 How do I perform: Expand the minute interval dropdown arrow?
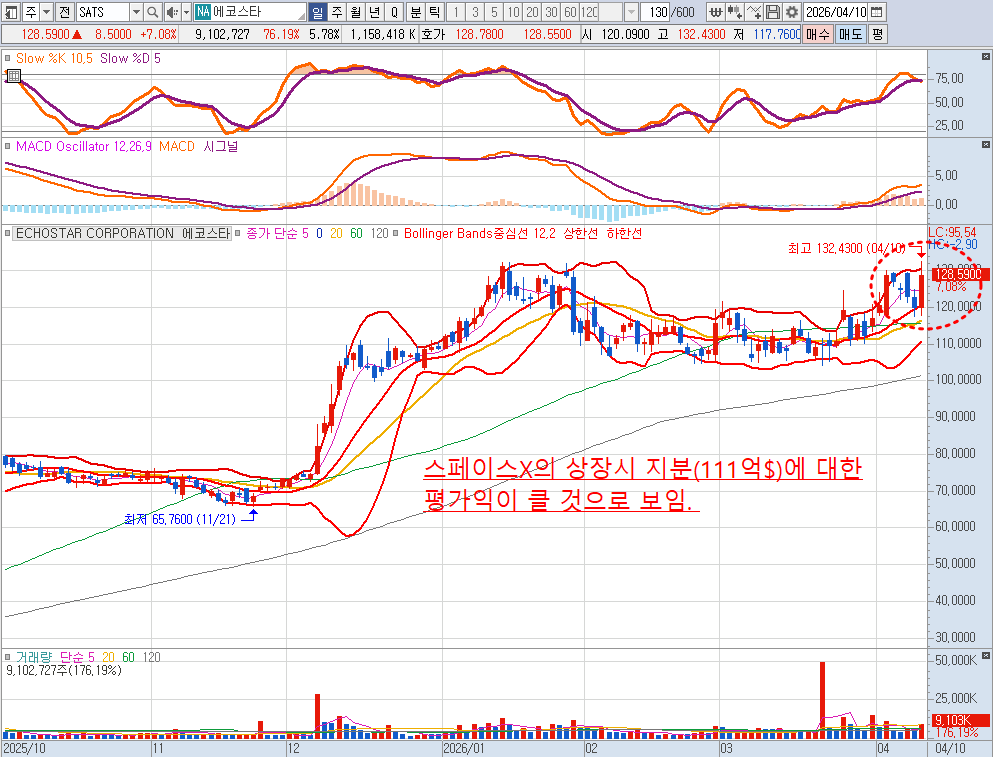(x=630, y=12)
